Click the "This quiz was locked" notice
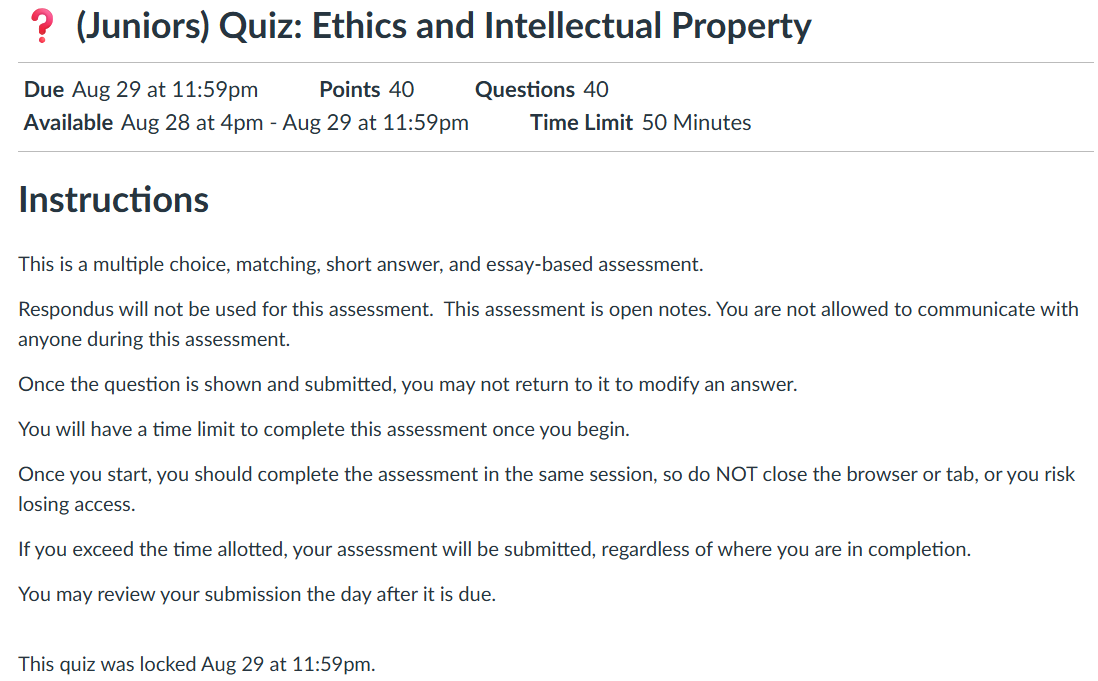 click(x=196, y=664)
